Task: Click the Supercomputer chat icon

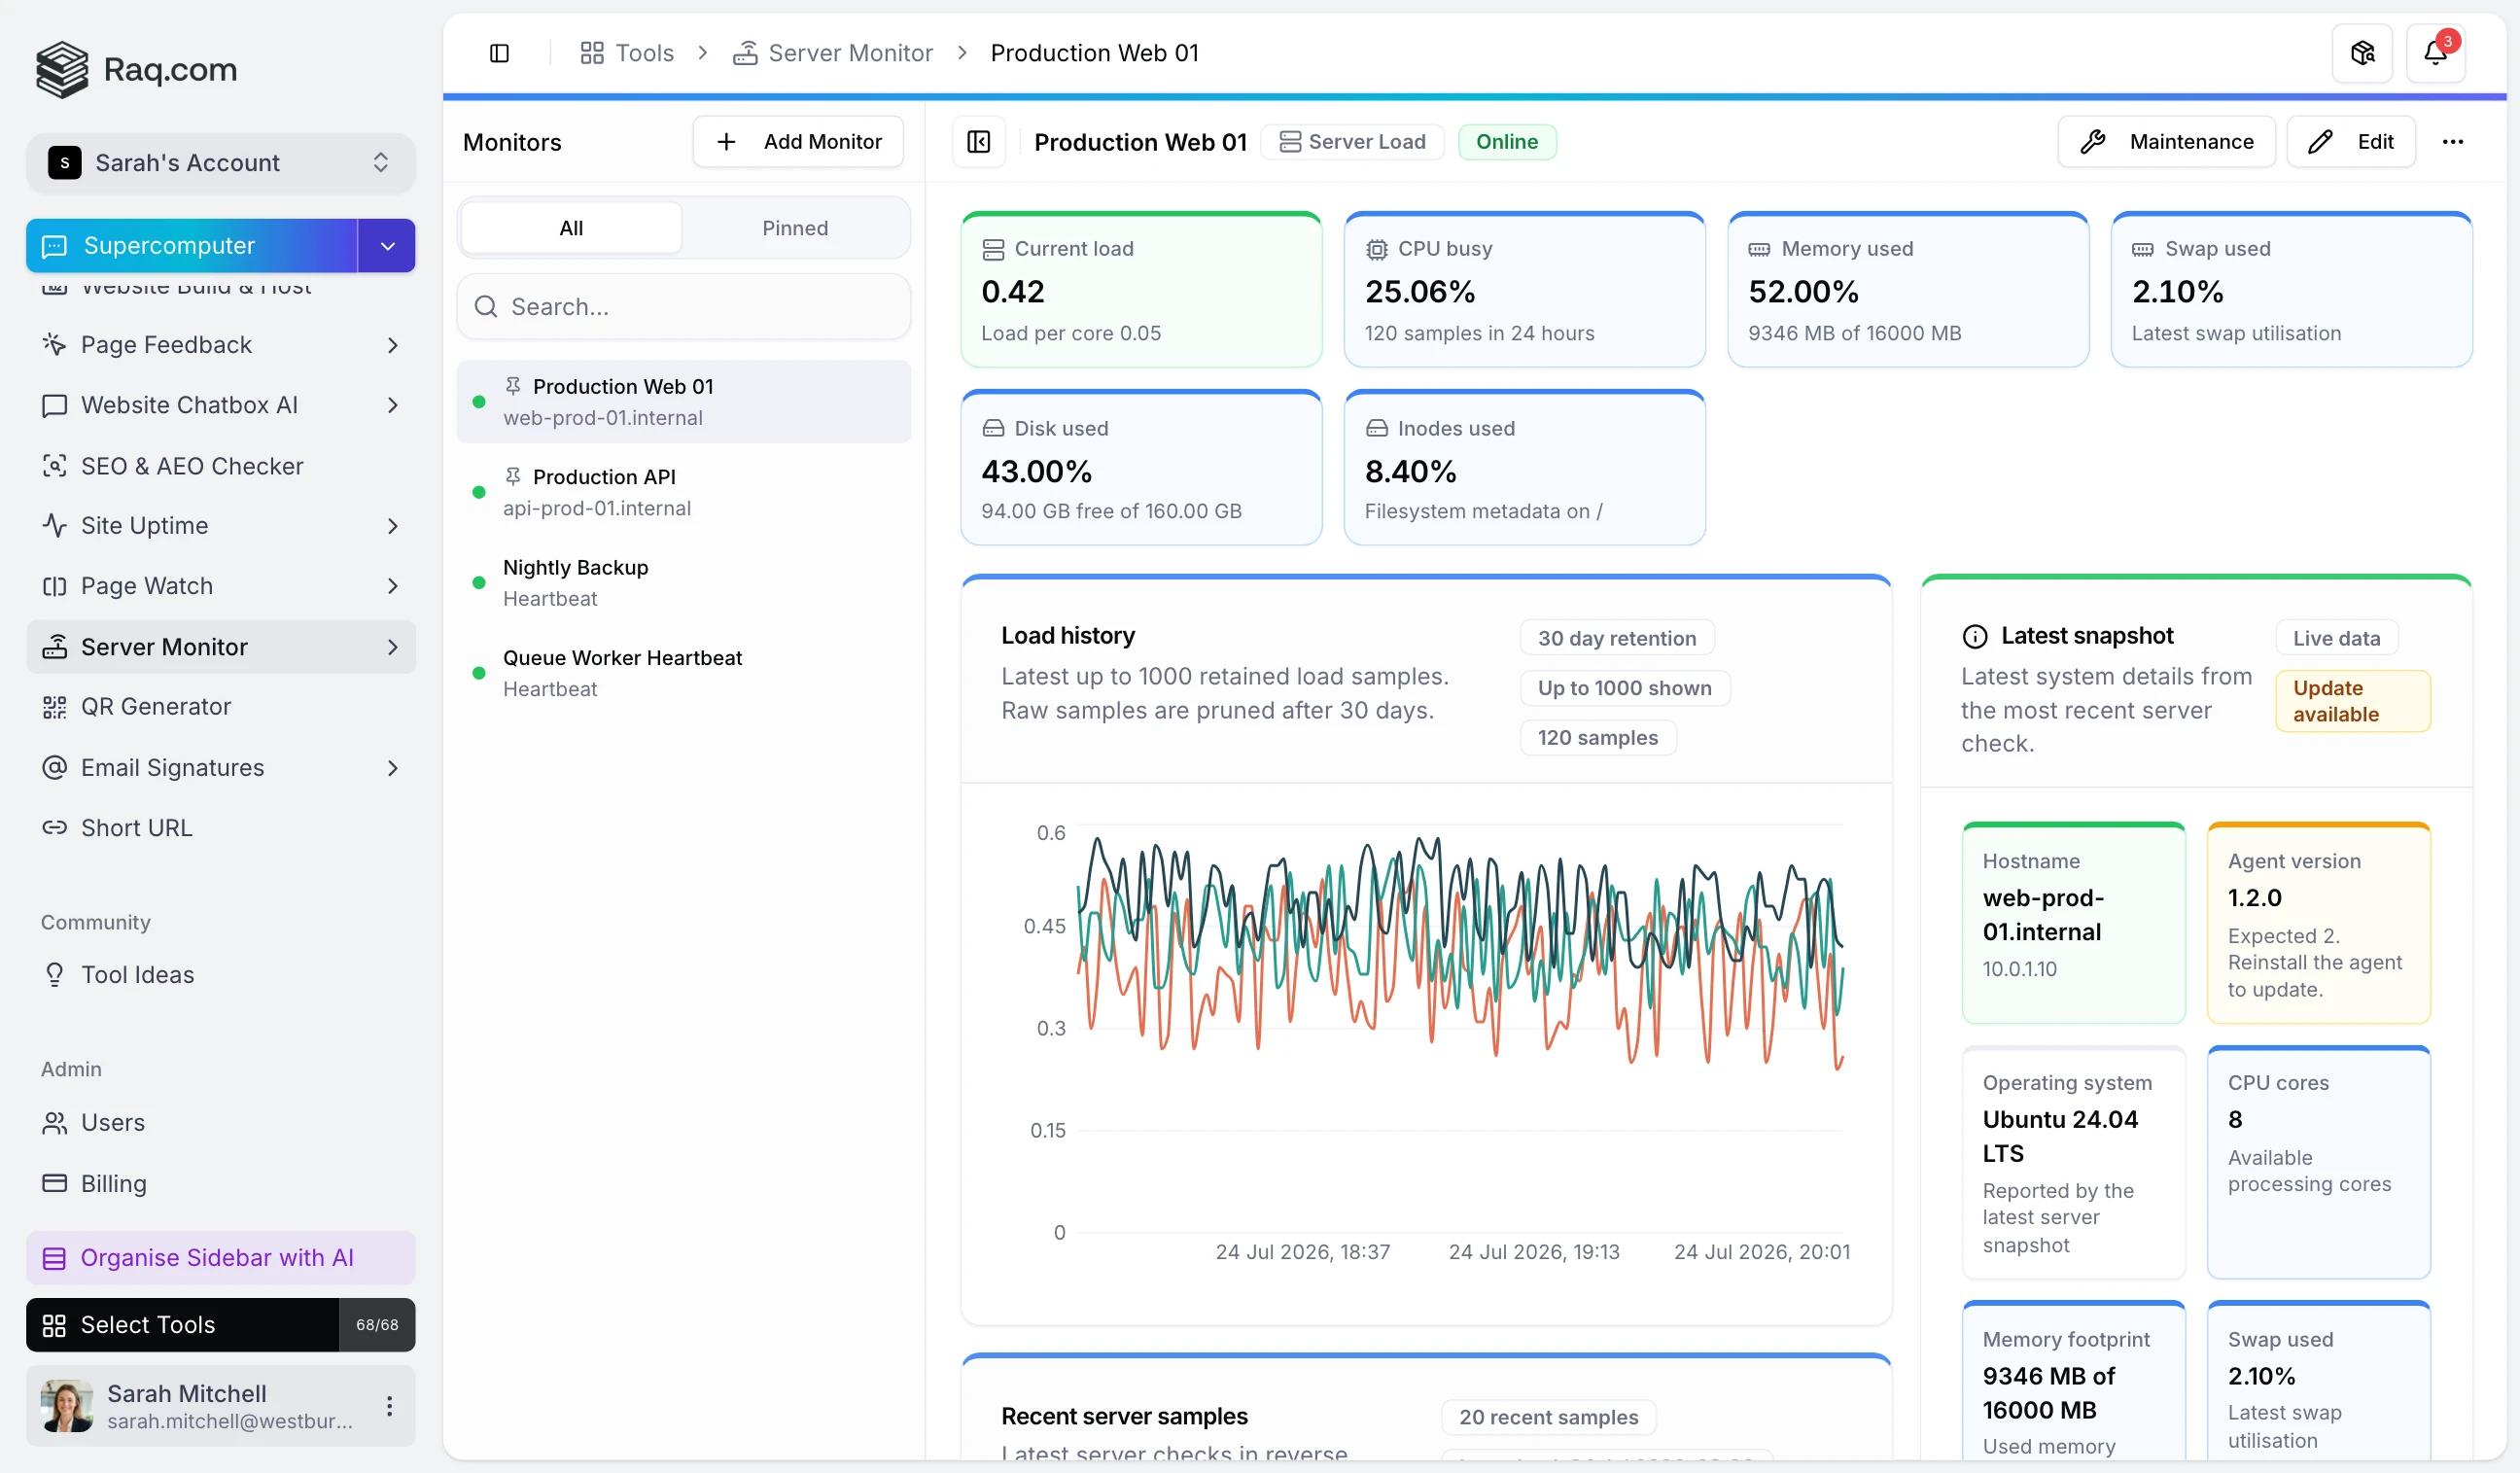Action: tap(54, 246)
